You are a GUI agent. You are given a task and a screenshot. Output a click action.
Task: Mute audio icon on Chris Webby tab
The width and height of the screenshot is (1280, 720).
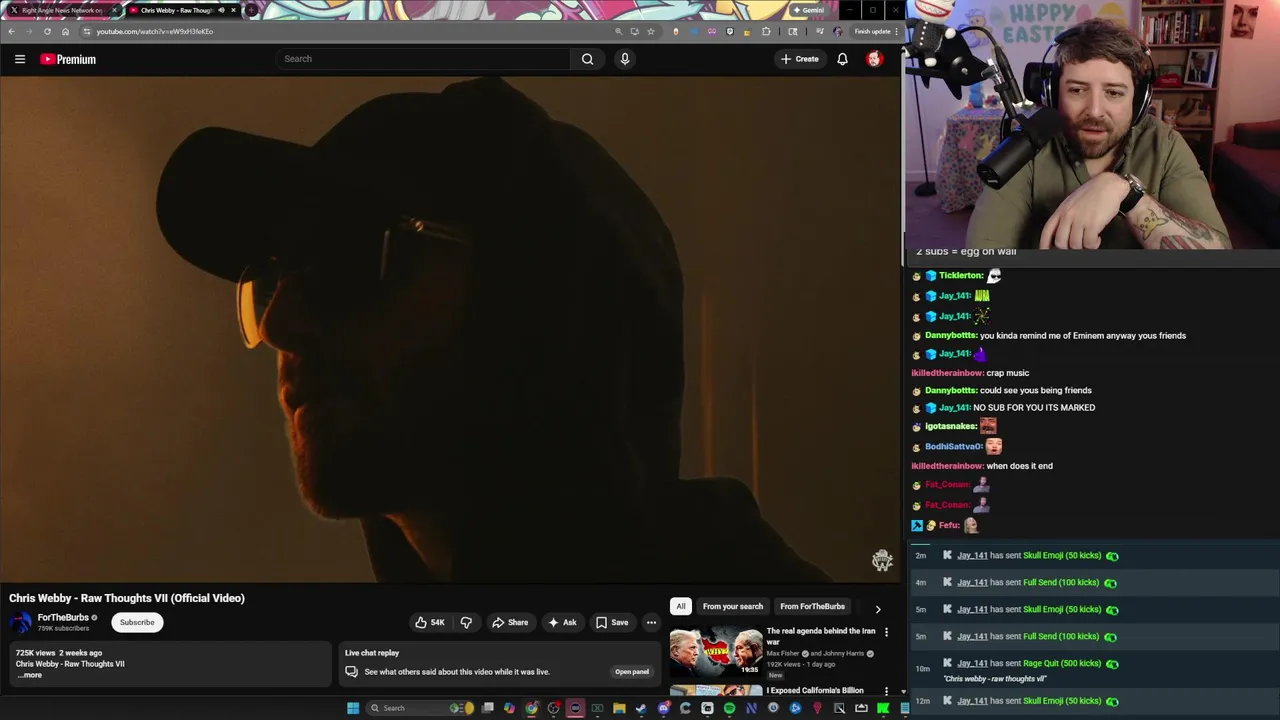(221, 10)
